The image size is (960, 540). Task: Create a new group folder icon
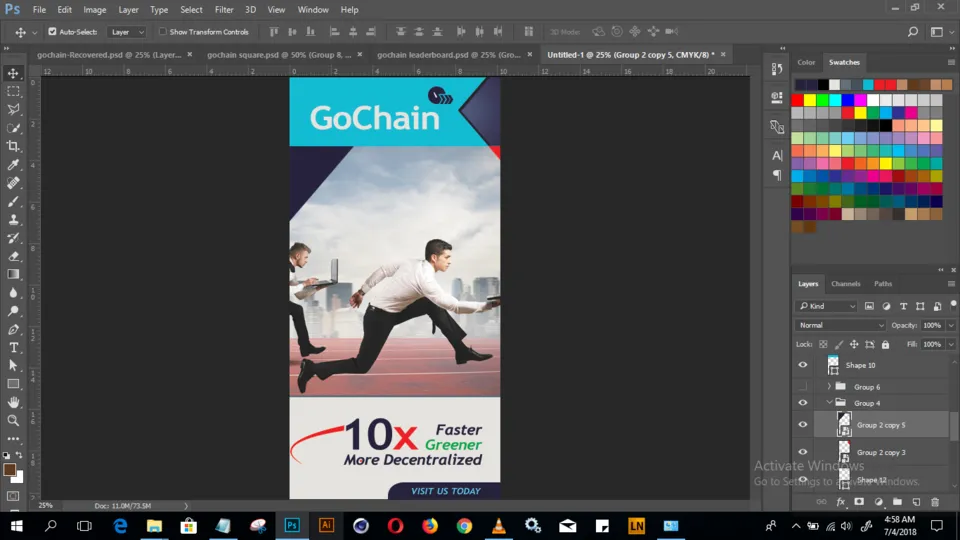tap(897, 502)
